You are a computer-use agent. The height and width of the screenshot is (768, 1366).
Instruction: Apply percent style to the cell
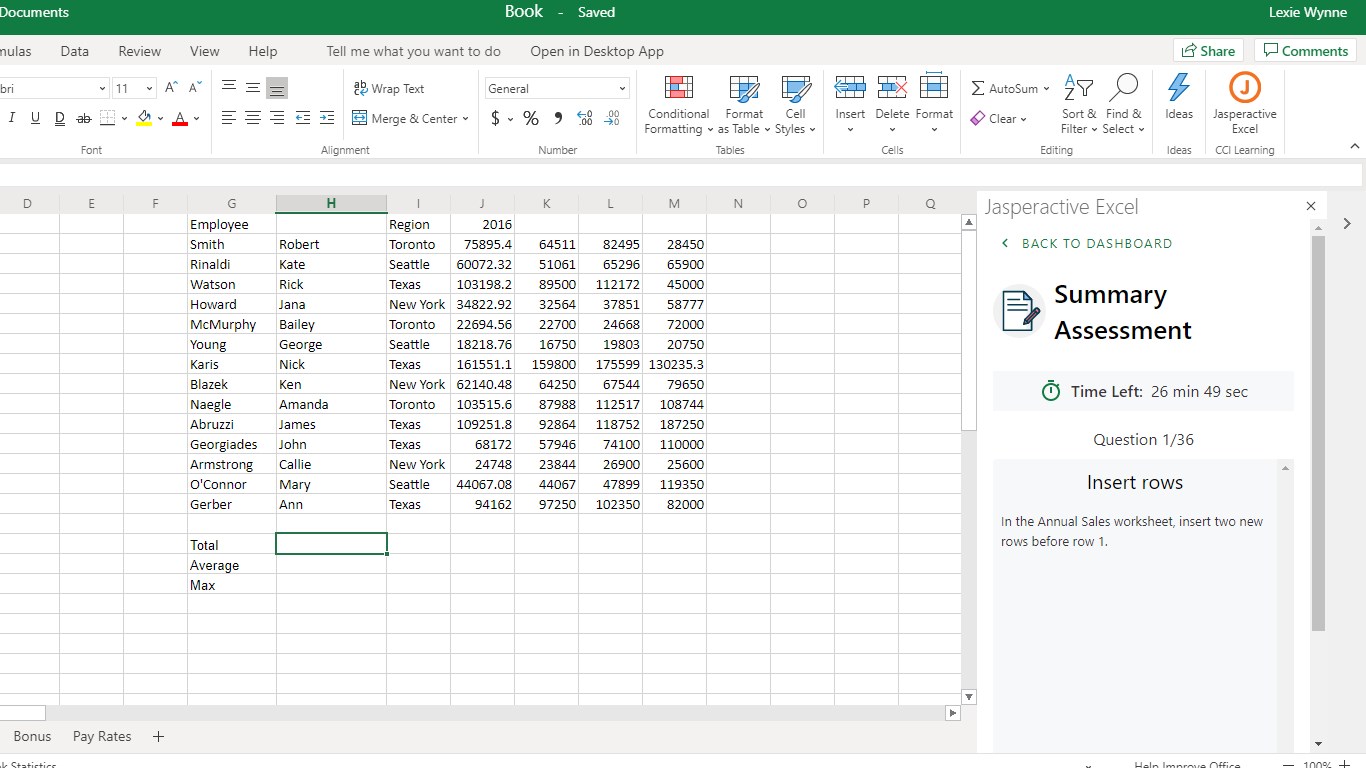coord(531,119)
